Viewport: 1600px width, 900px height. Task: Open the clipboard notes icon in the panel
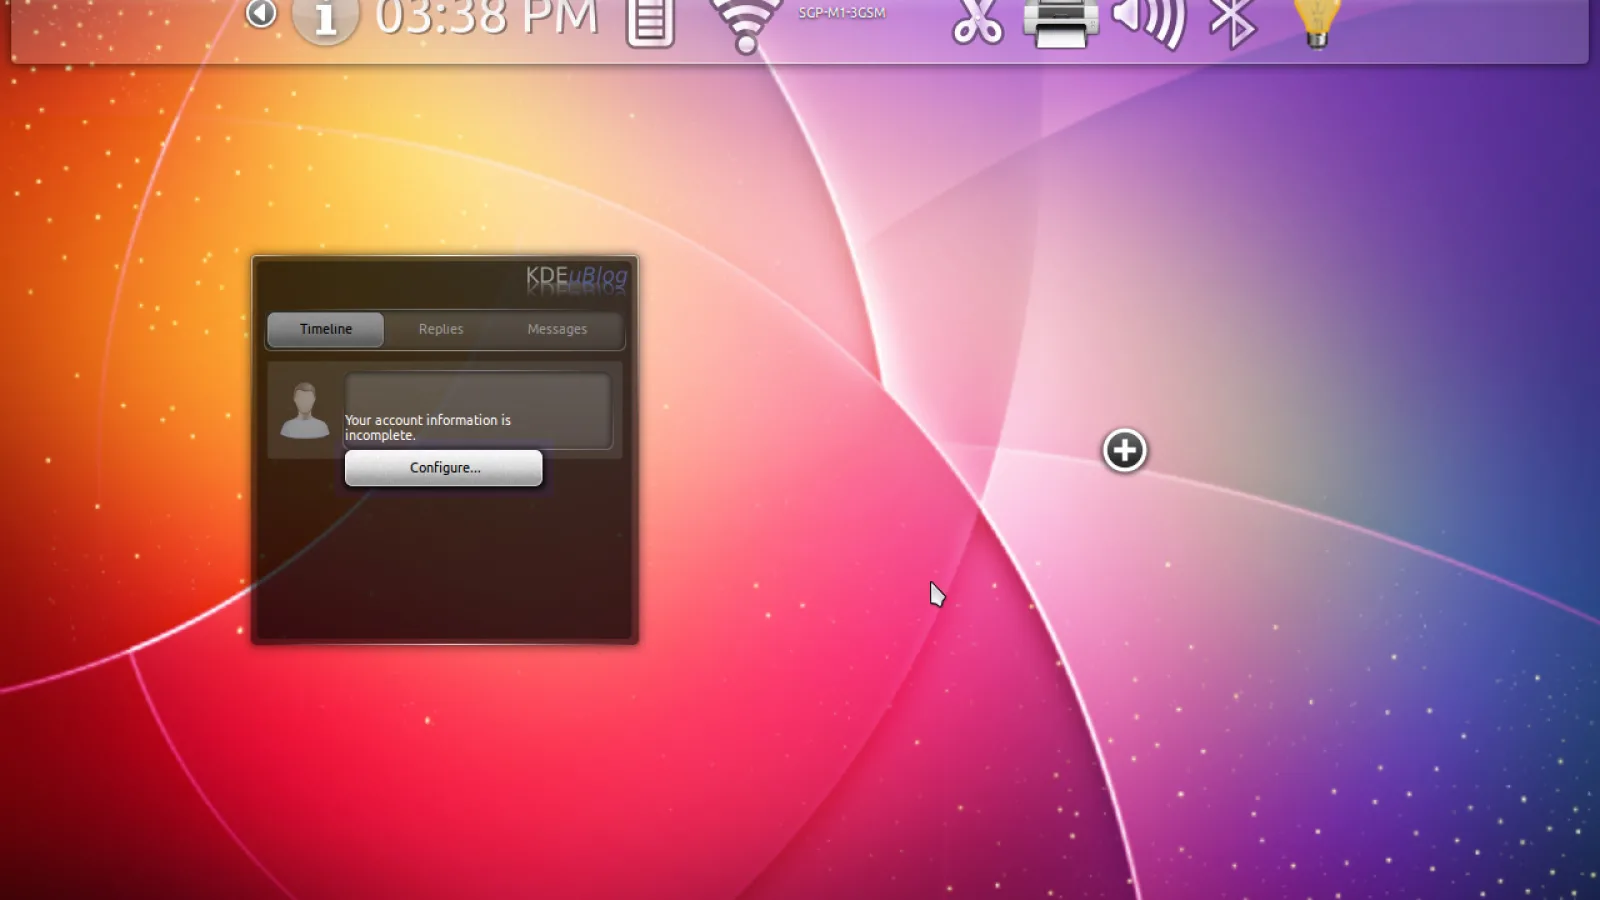tap(650, 22)
